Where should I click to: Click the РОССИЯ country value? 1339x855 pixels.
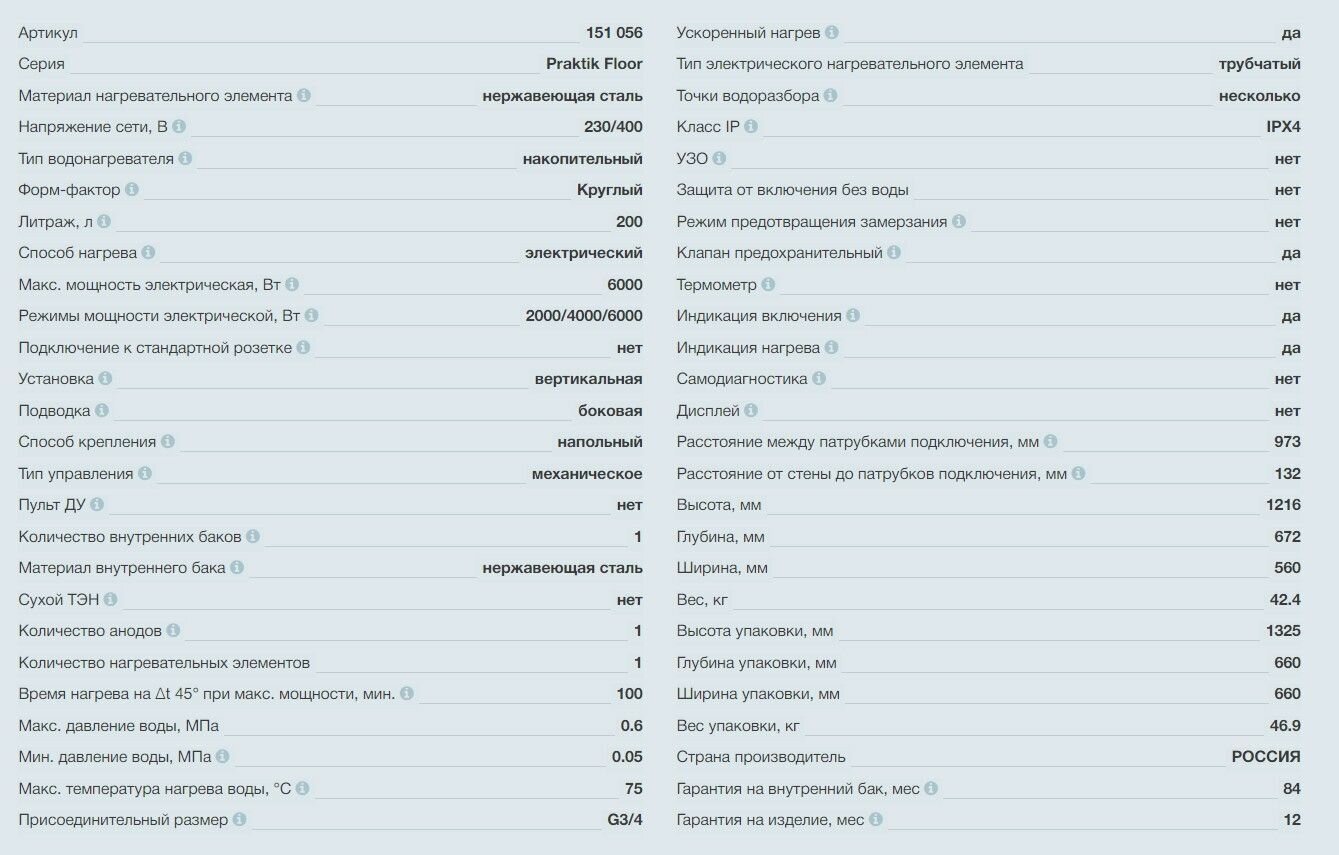(1266, 757)
